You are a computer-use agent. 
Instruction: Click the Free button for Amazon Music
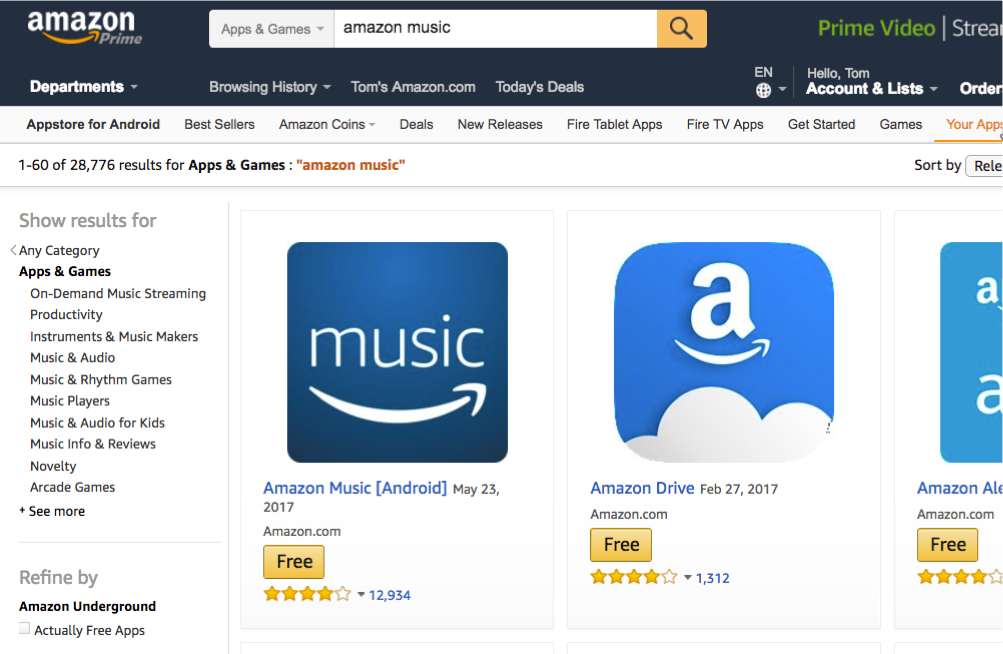click(293, 561)
